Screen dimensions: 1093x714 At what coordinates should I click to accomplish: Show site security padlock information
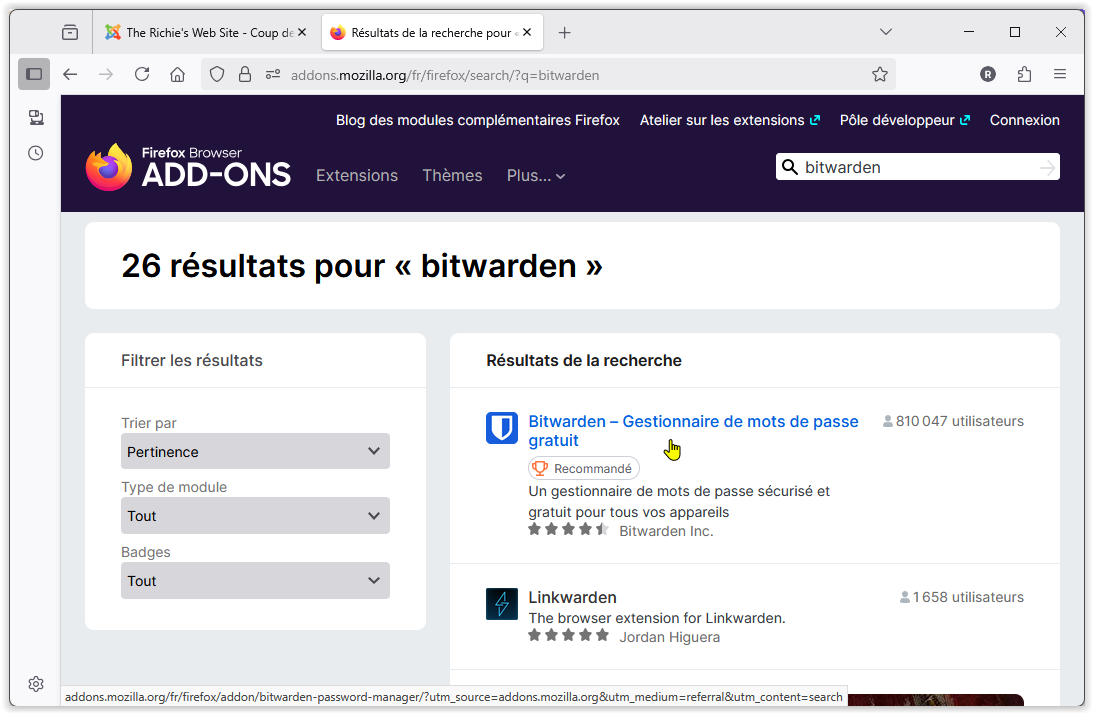point(245,75)
